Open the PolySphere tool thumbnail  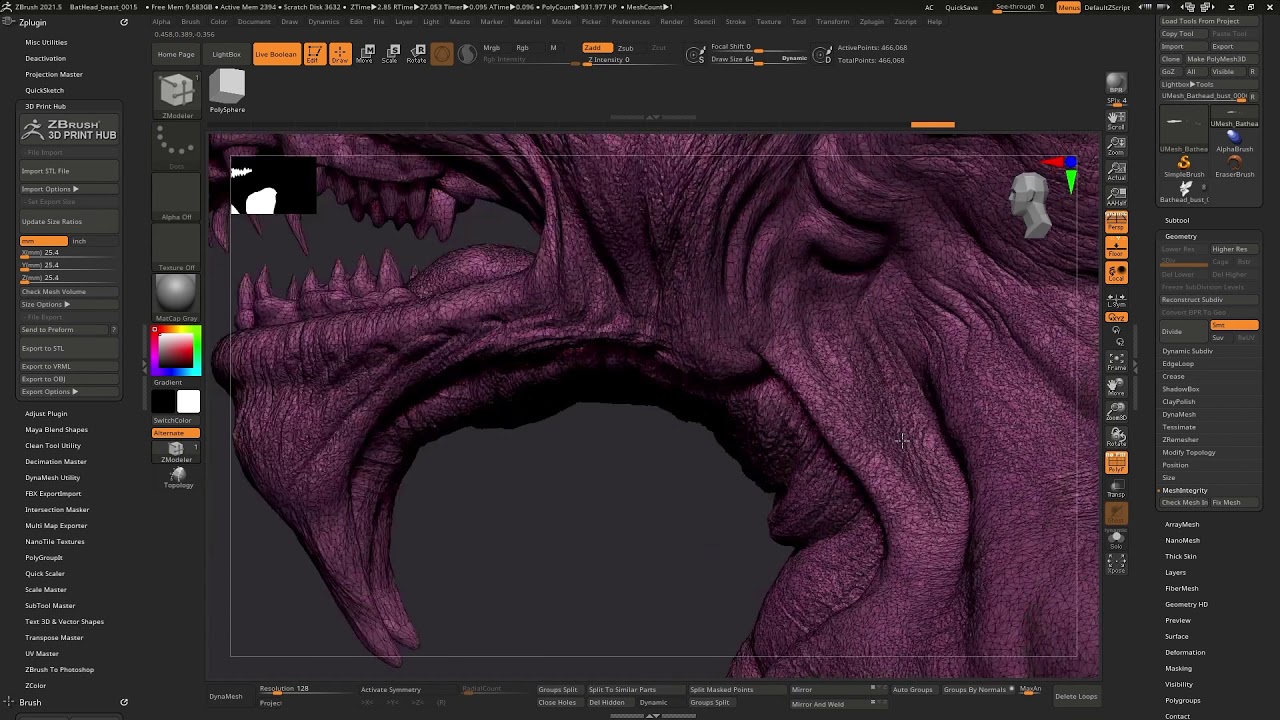coord(227,92)
